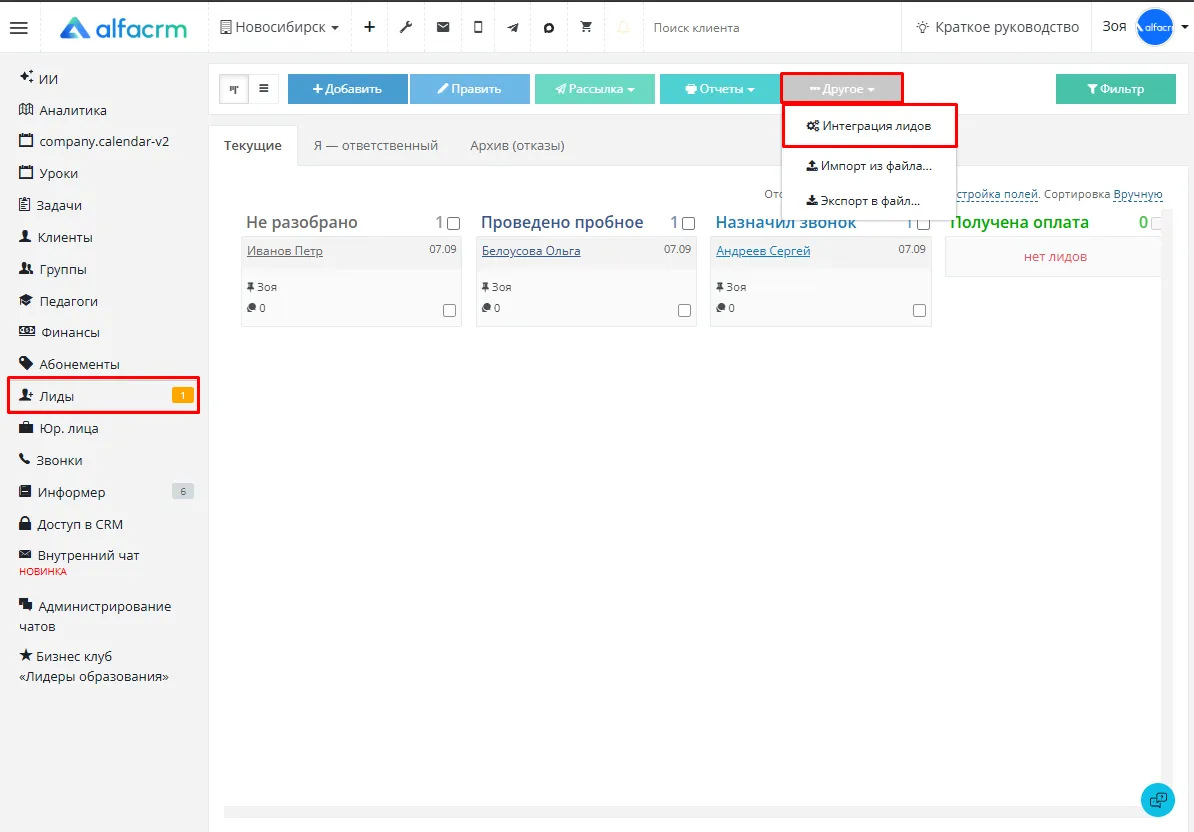Select all in Проведено пробное column
1194x832 pixels.
688,224
